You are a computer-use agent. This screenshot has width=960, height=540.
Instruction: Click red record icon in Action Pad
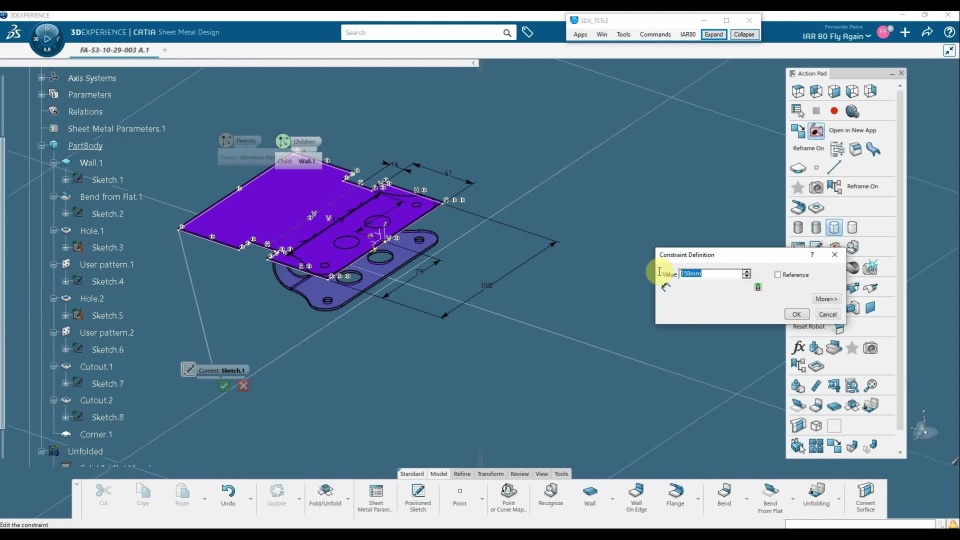[834, 111]
